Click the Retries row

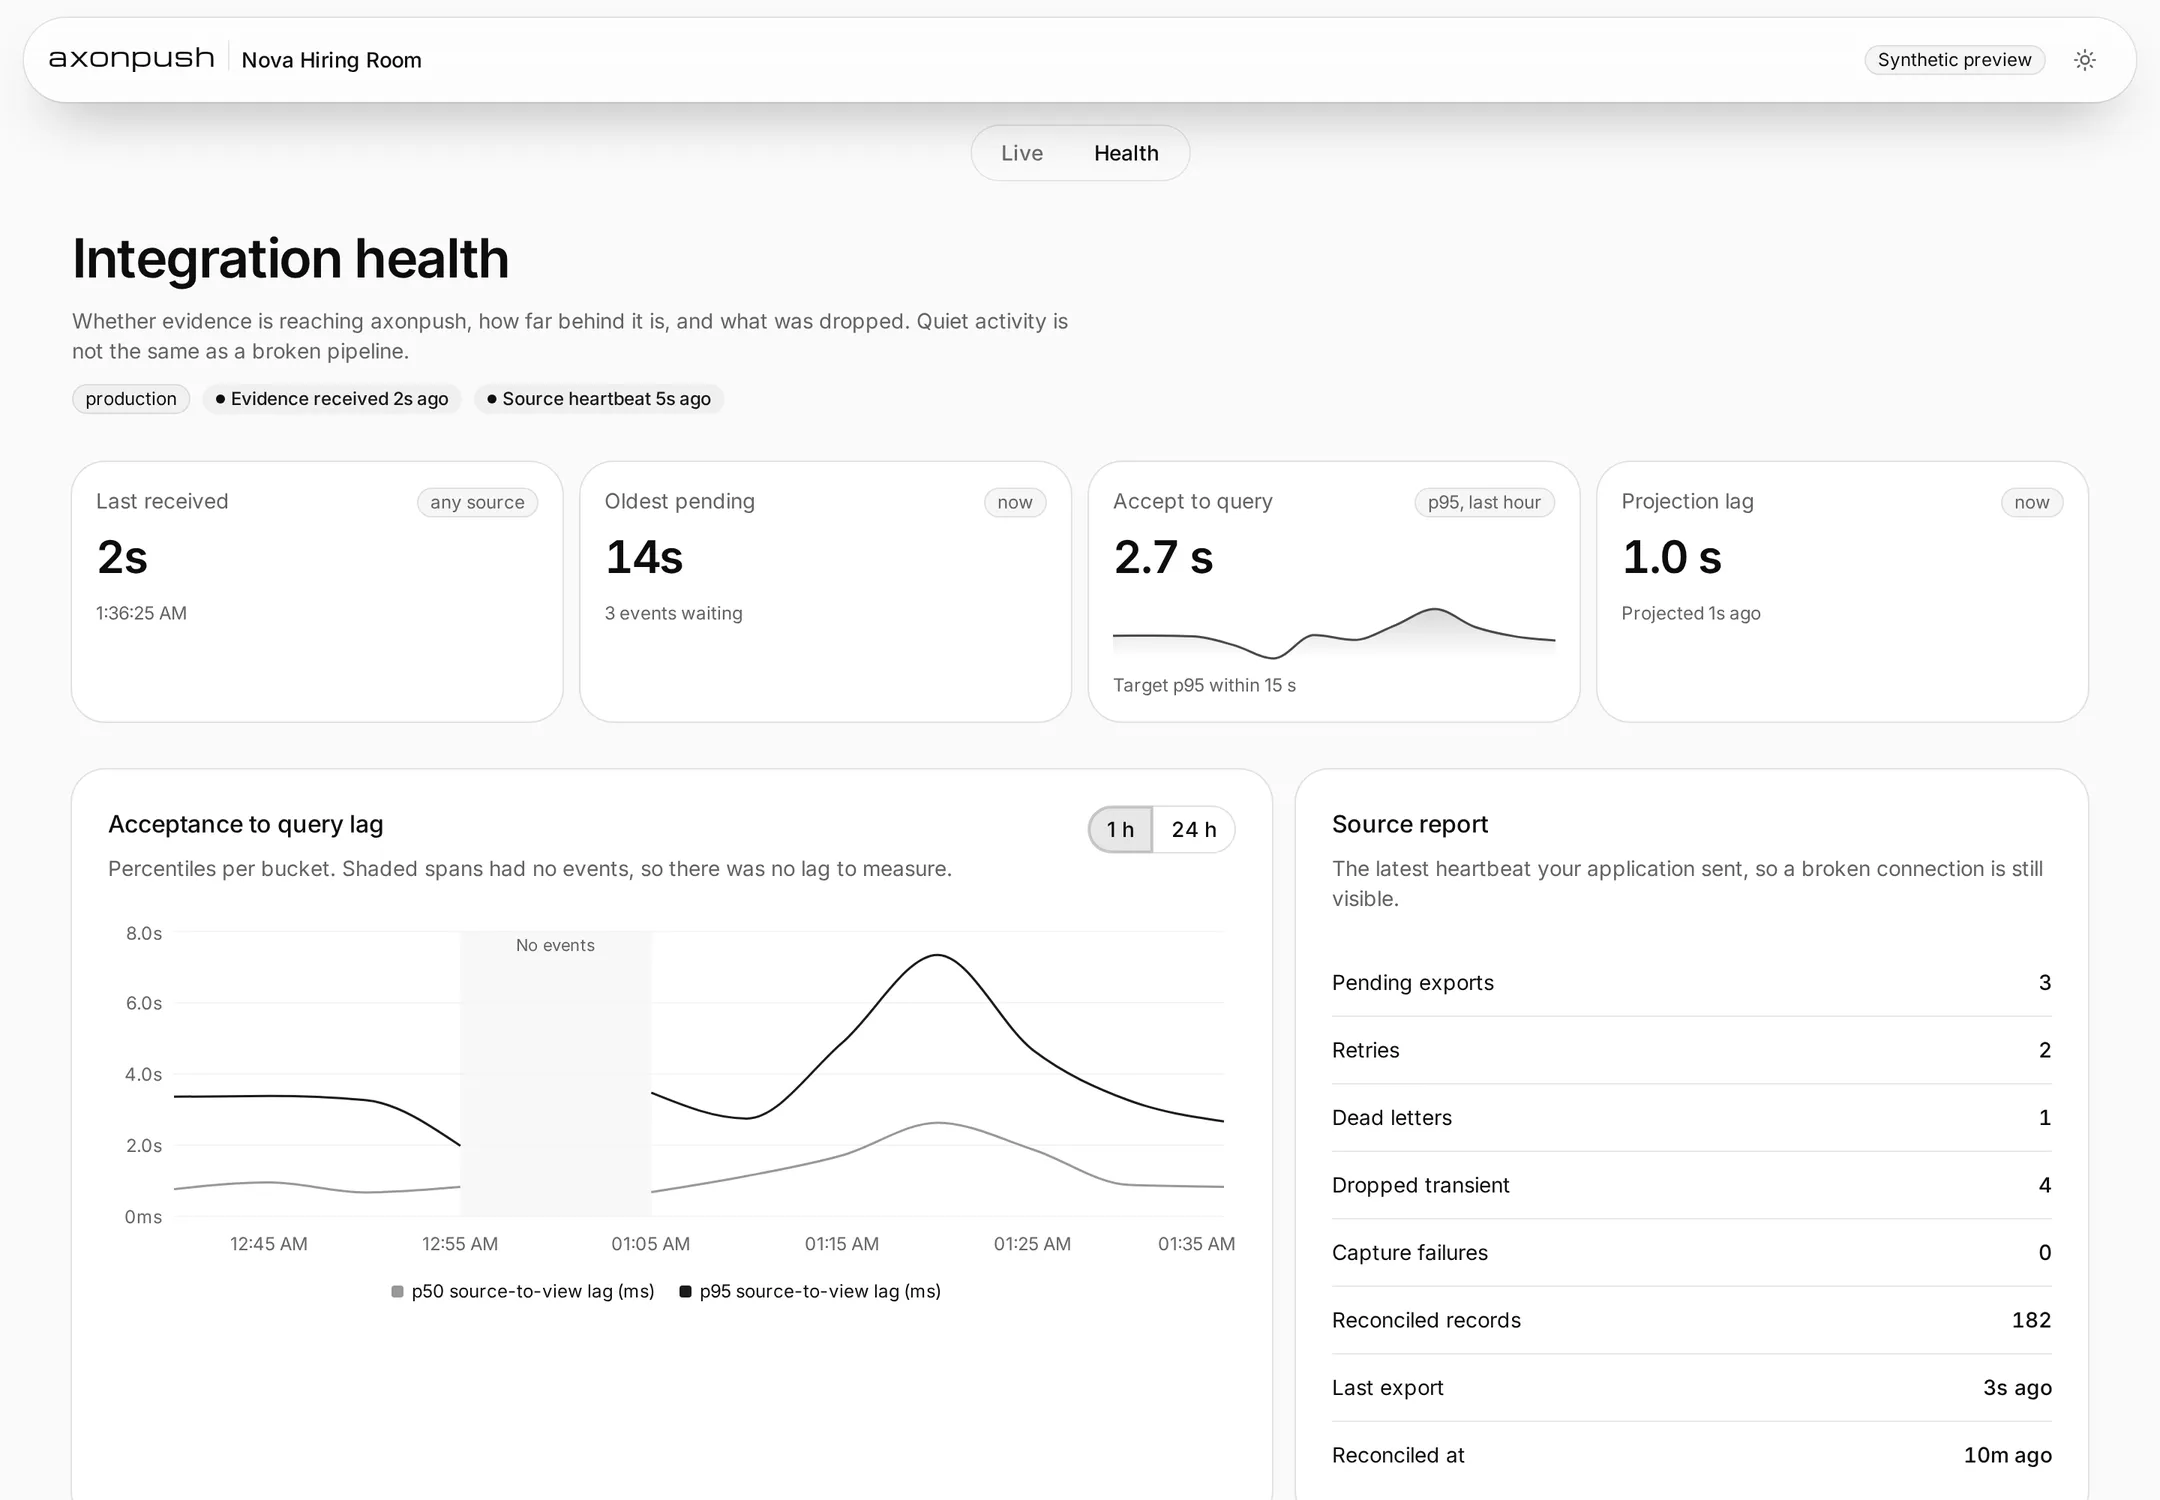[1692, 1050]
